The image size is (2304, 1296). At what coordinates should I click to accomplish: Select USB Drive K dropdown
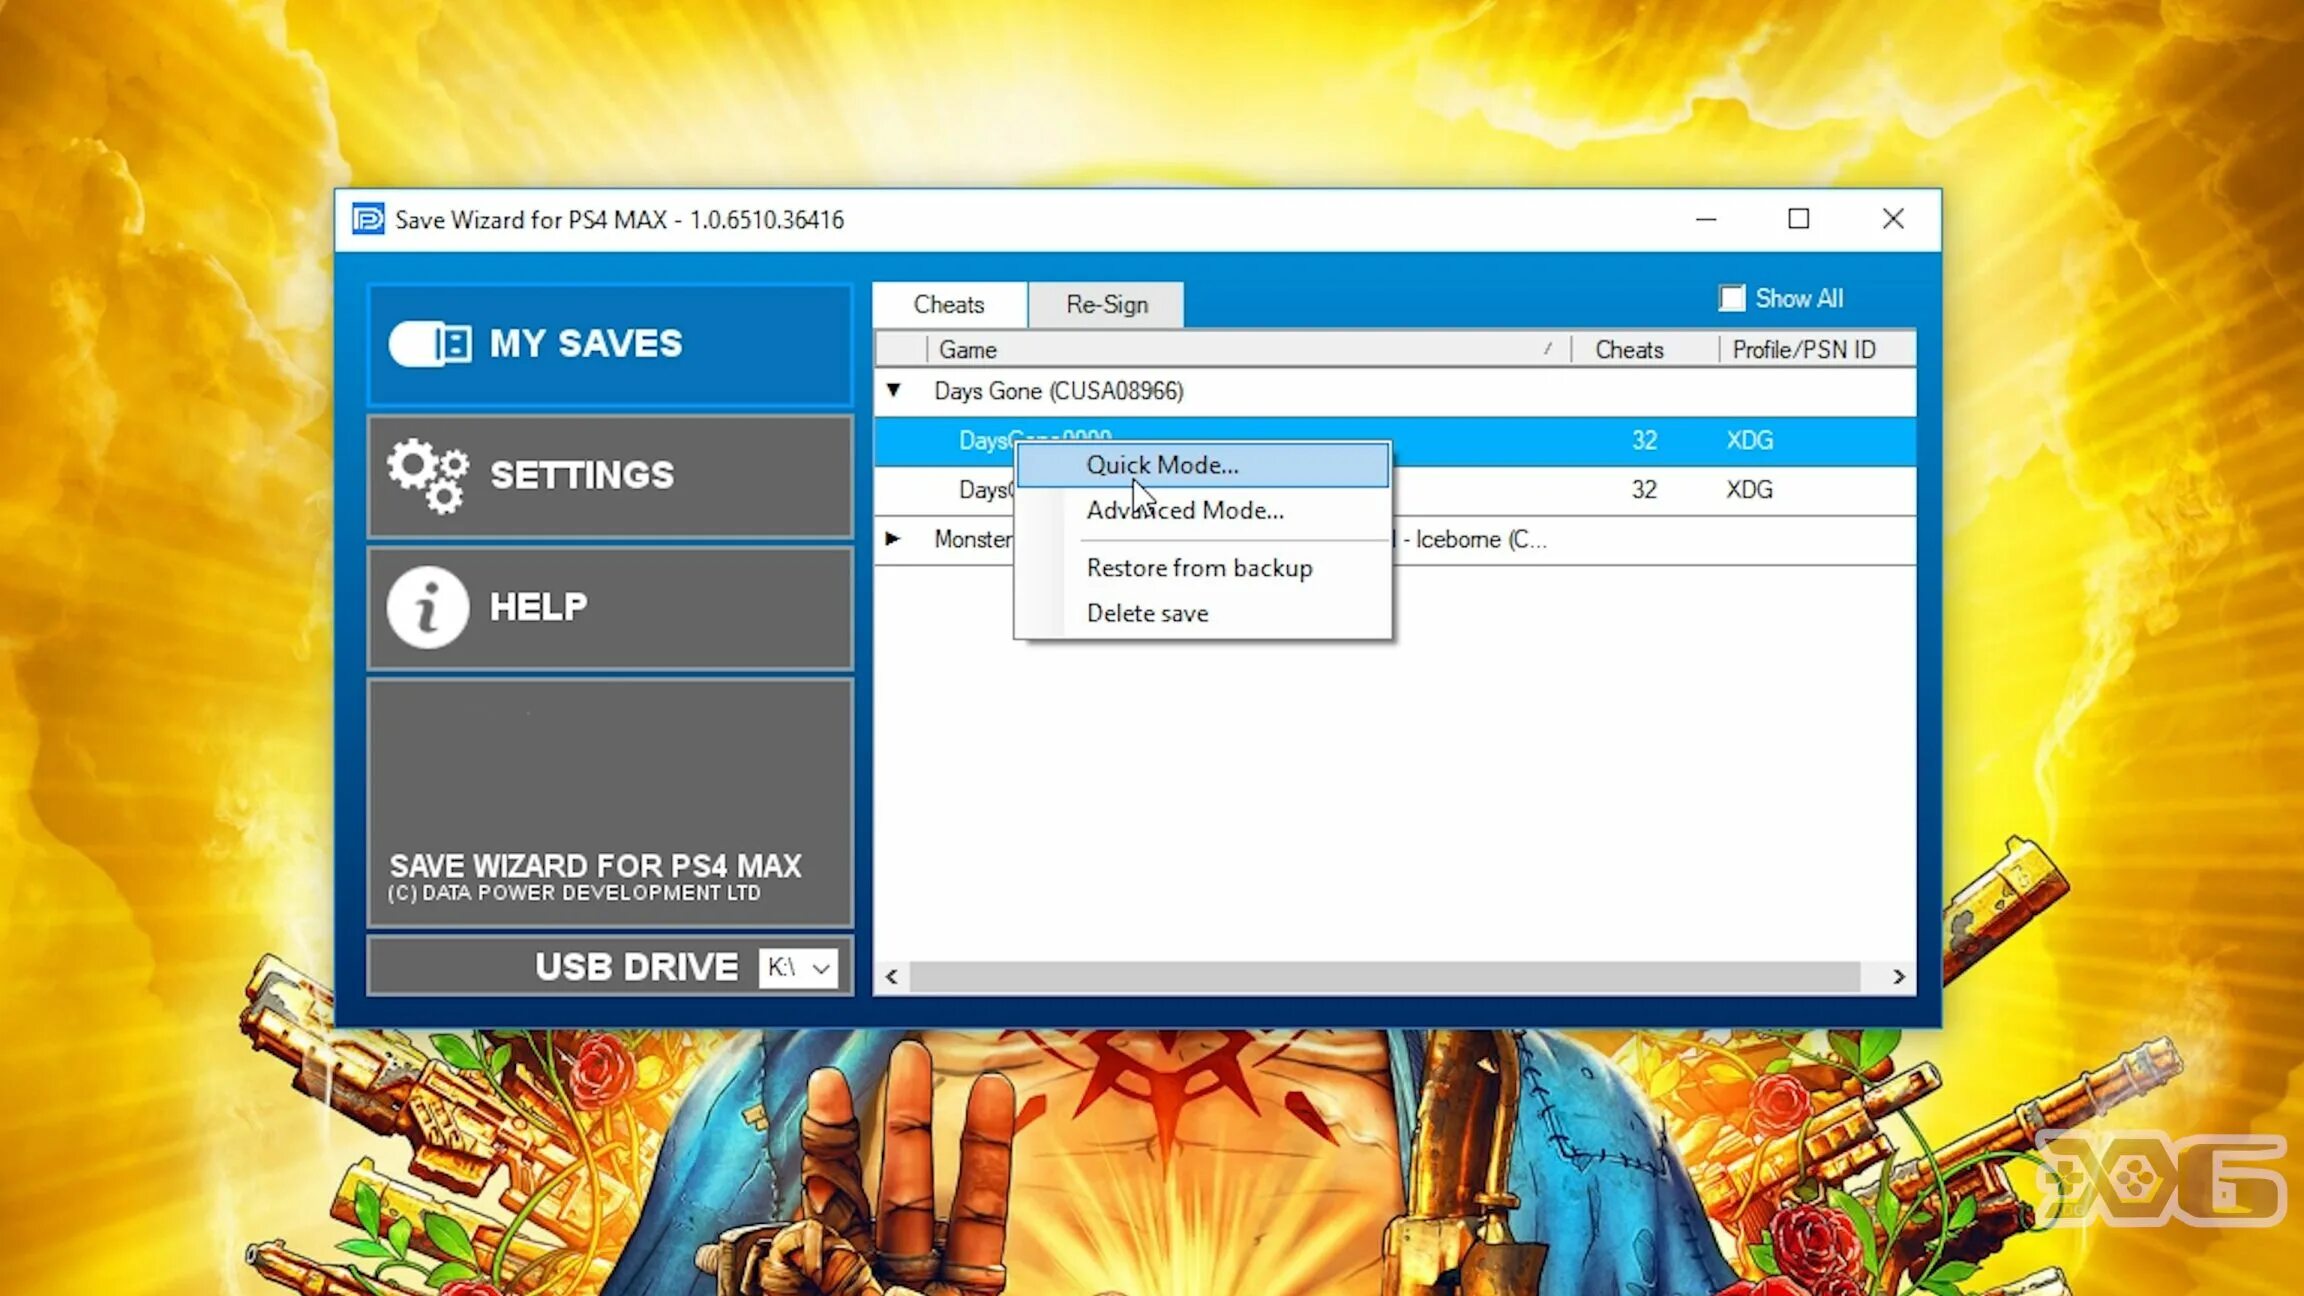[799, 967]
